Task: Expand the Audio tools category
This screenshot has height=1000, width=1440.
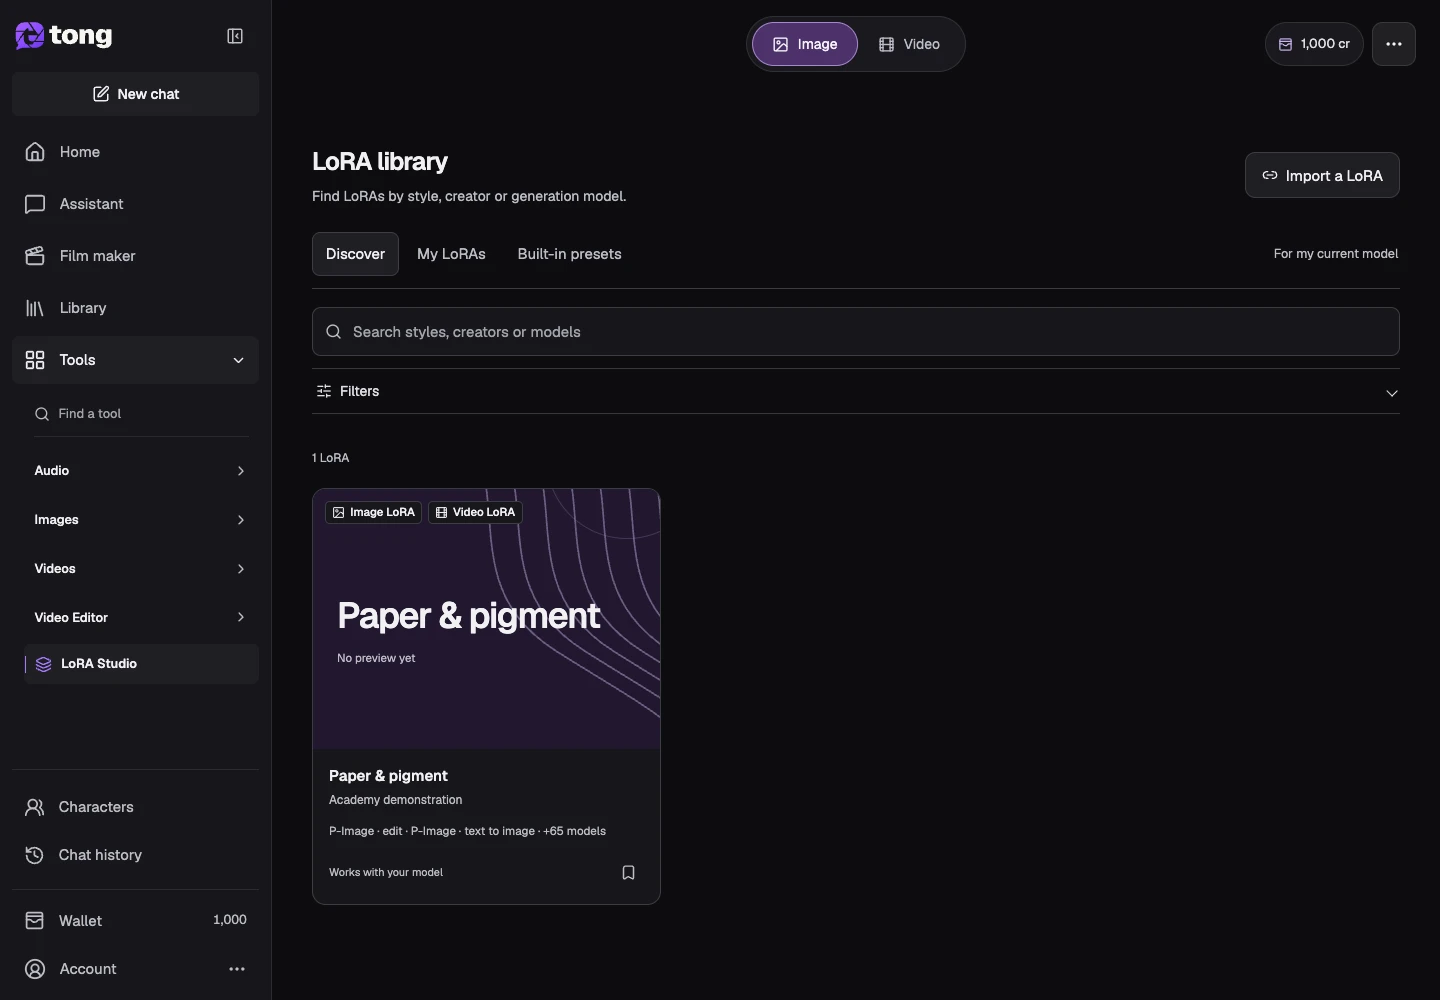Action: [x=141, y=471]
